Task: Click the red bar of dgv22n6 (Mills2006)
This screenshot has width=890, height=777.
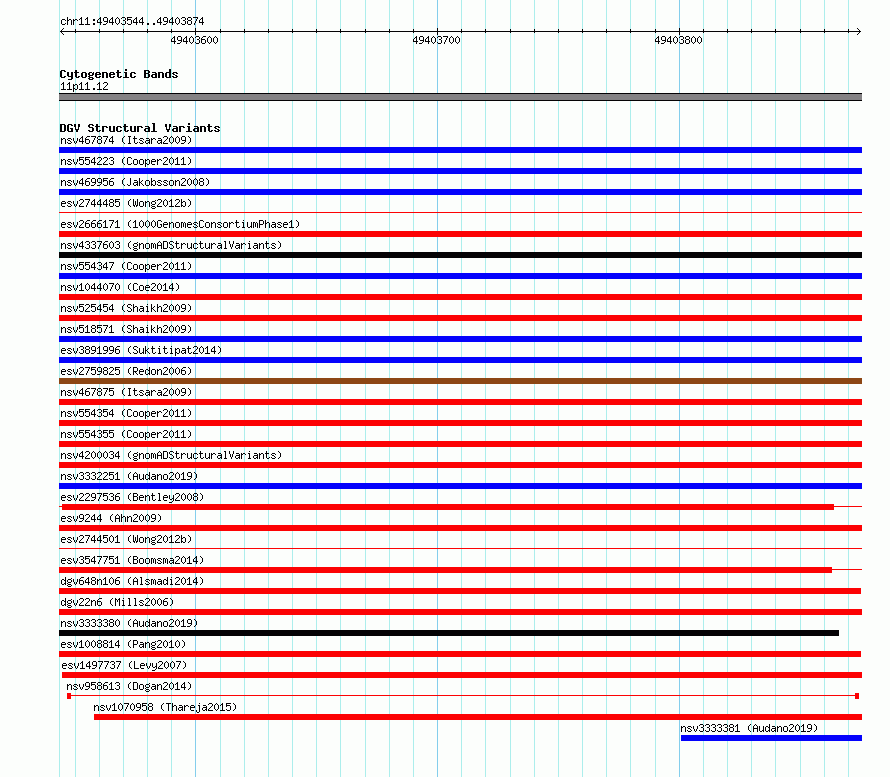Action: pos(460,612)
